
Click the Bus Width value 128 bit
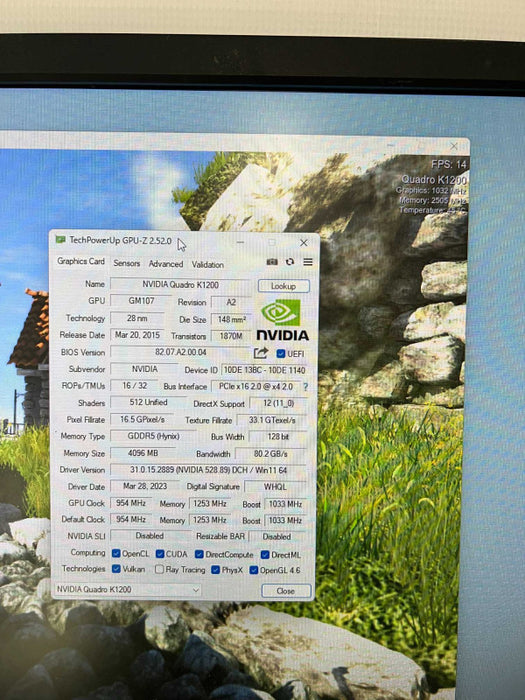tap(278, 437)
